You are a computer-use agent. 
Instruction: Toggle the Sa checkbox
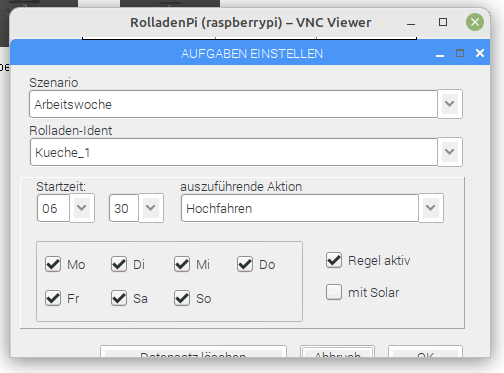click(x=119, y=298)
